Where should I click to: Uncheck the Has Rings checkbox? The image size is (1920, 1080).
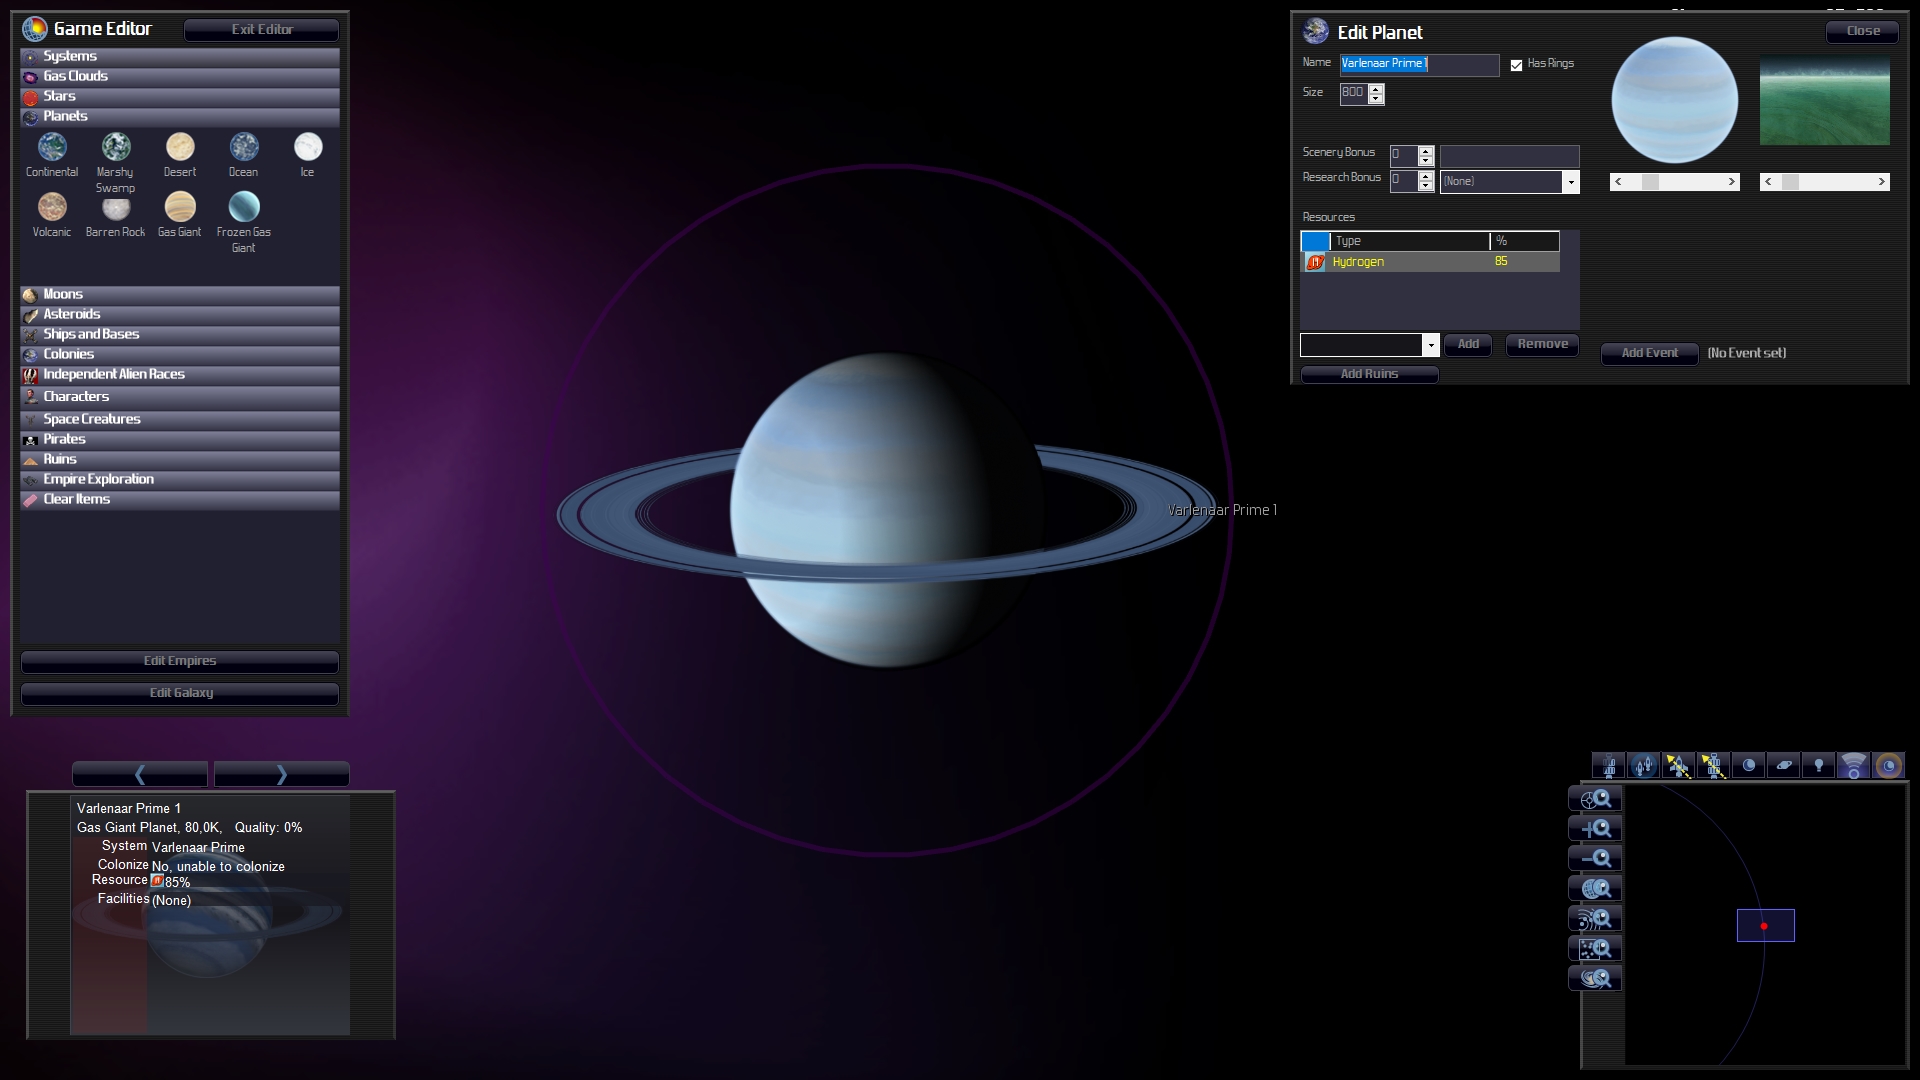tap(1516, 65)
